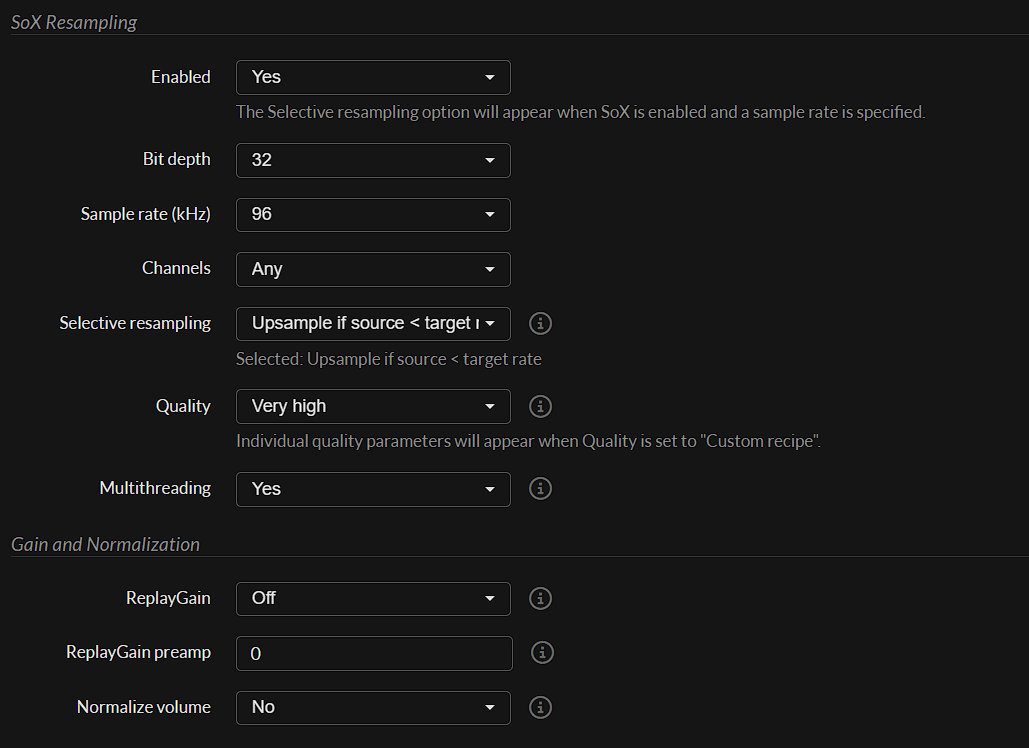Open the Selective resampling dropdown

click(373, 324)
